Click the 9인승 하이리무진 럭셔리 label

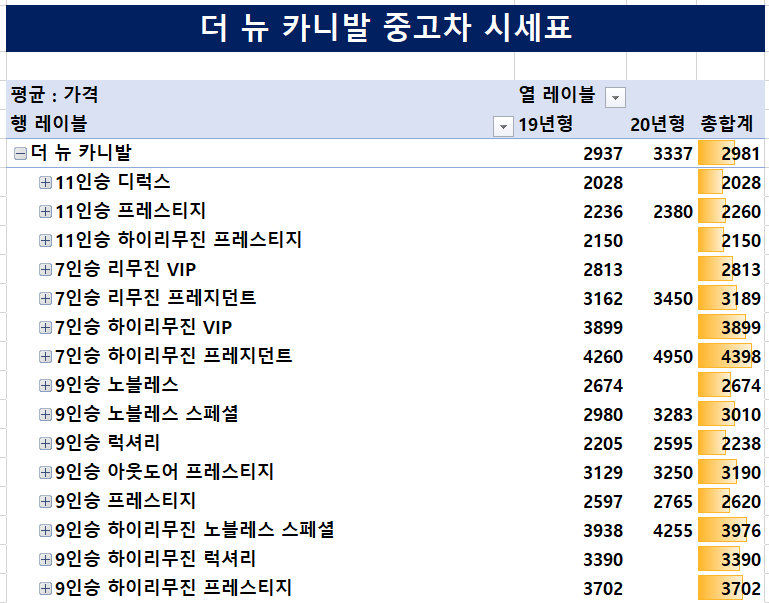tap(155, 559)
